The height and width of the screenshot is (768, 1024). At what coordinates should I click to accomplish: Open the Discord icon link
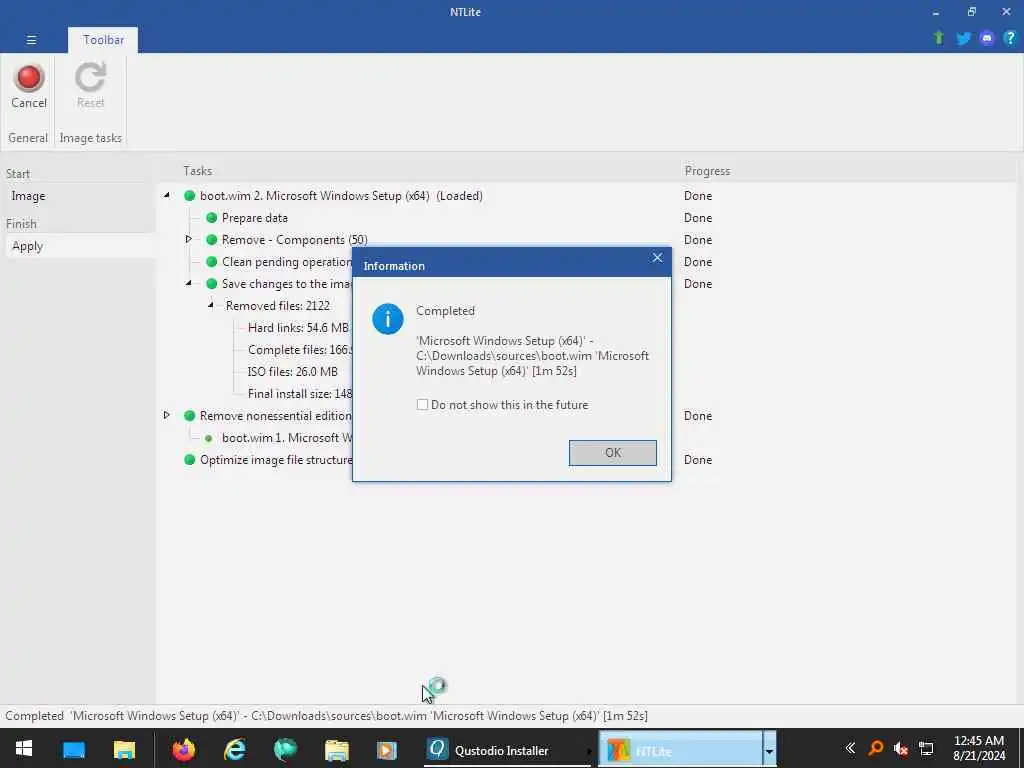(987, 38)
